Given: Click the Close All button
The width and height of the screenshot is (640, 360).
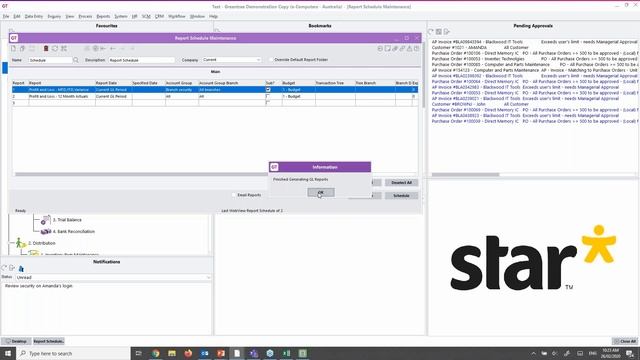Looking at the screenshot, I should coord(625,341).
